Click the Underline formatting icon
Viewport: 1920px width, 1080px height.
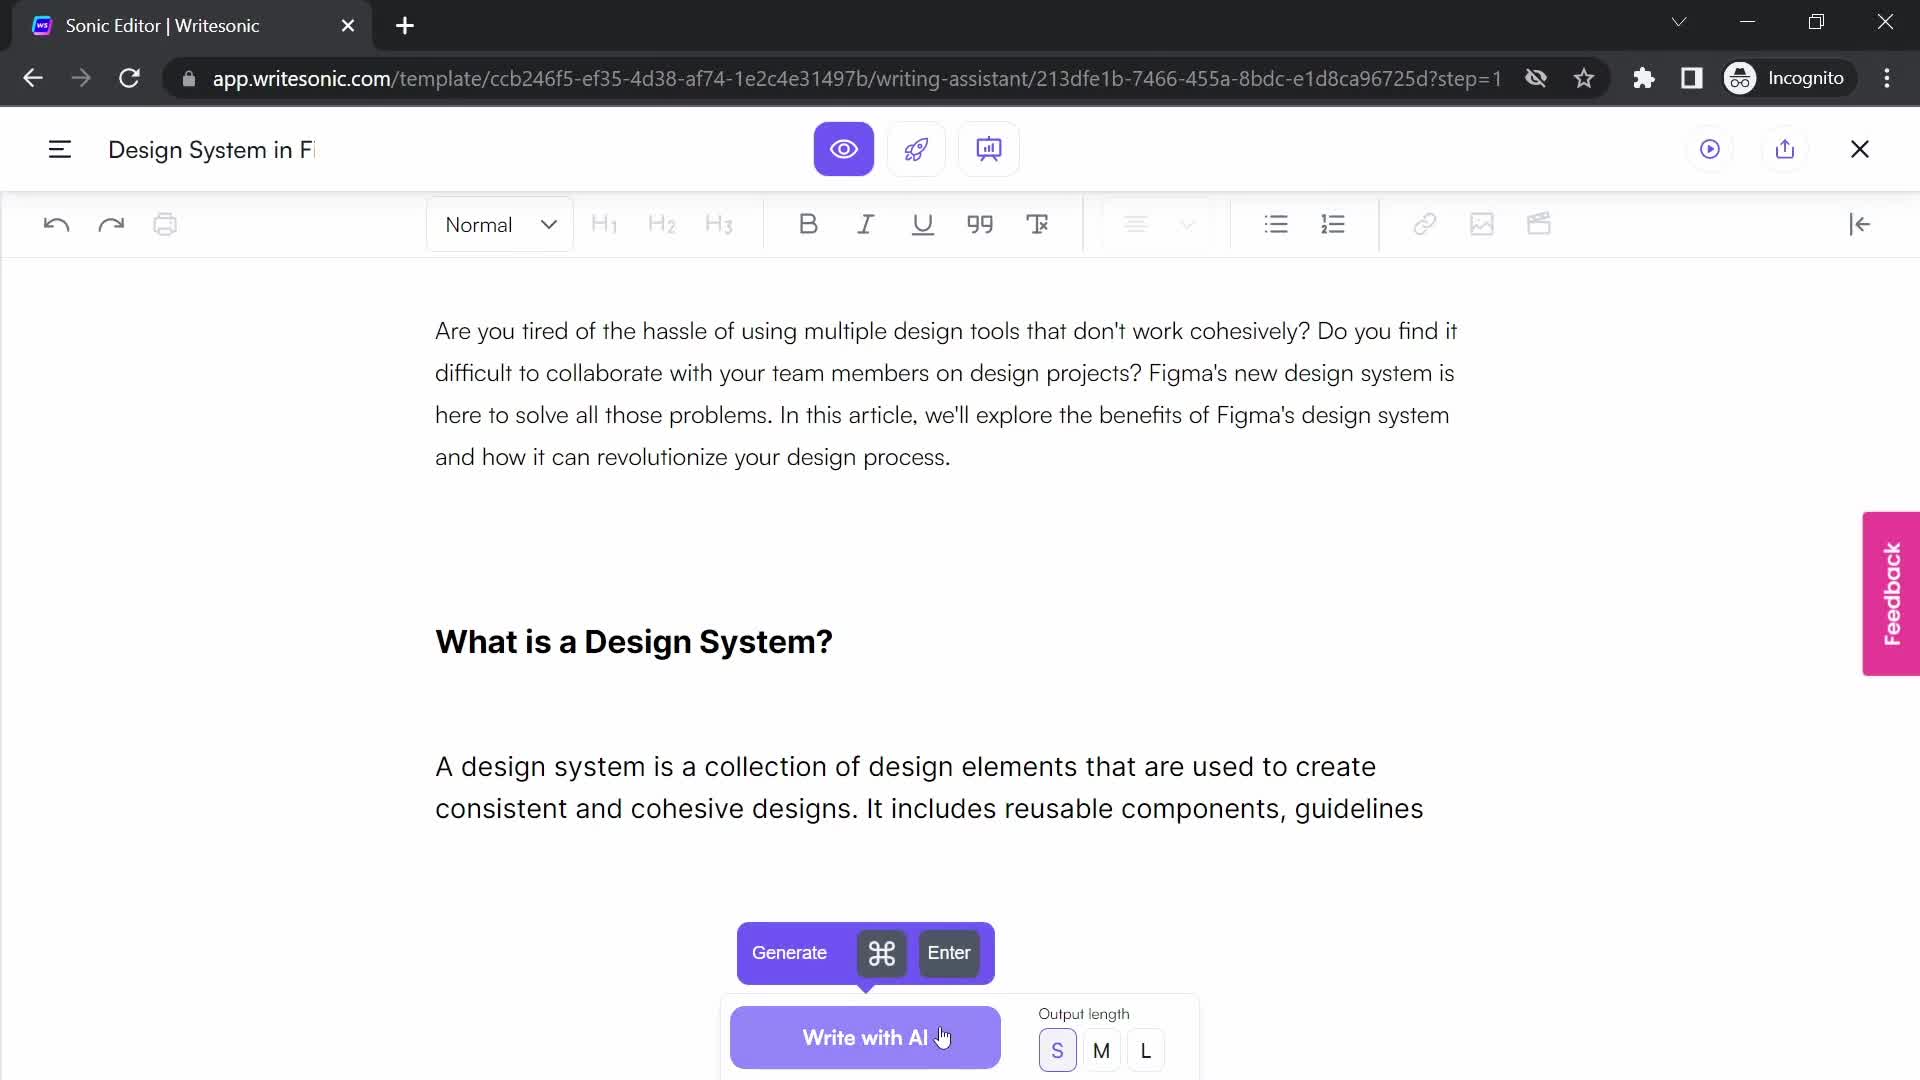(x=923, y=224)
